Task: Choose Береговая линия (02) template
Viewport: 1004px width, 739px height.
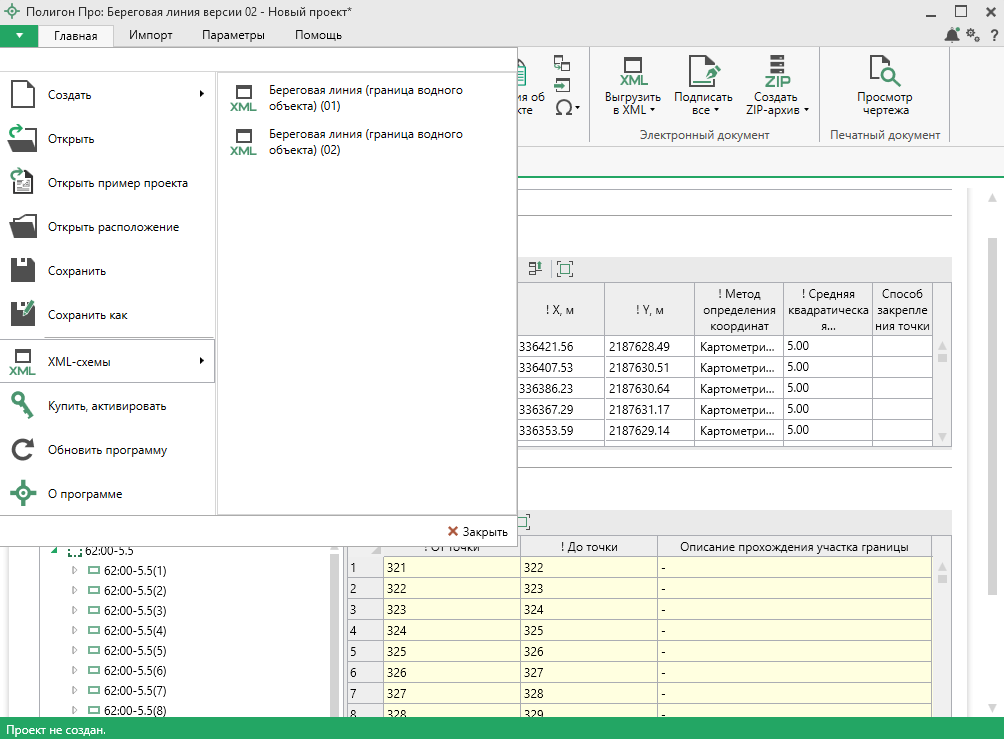Action: coord(365,142)
